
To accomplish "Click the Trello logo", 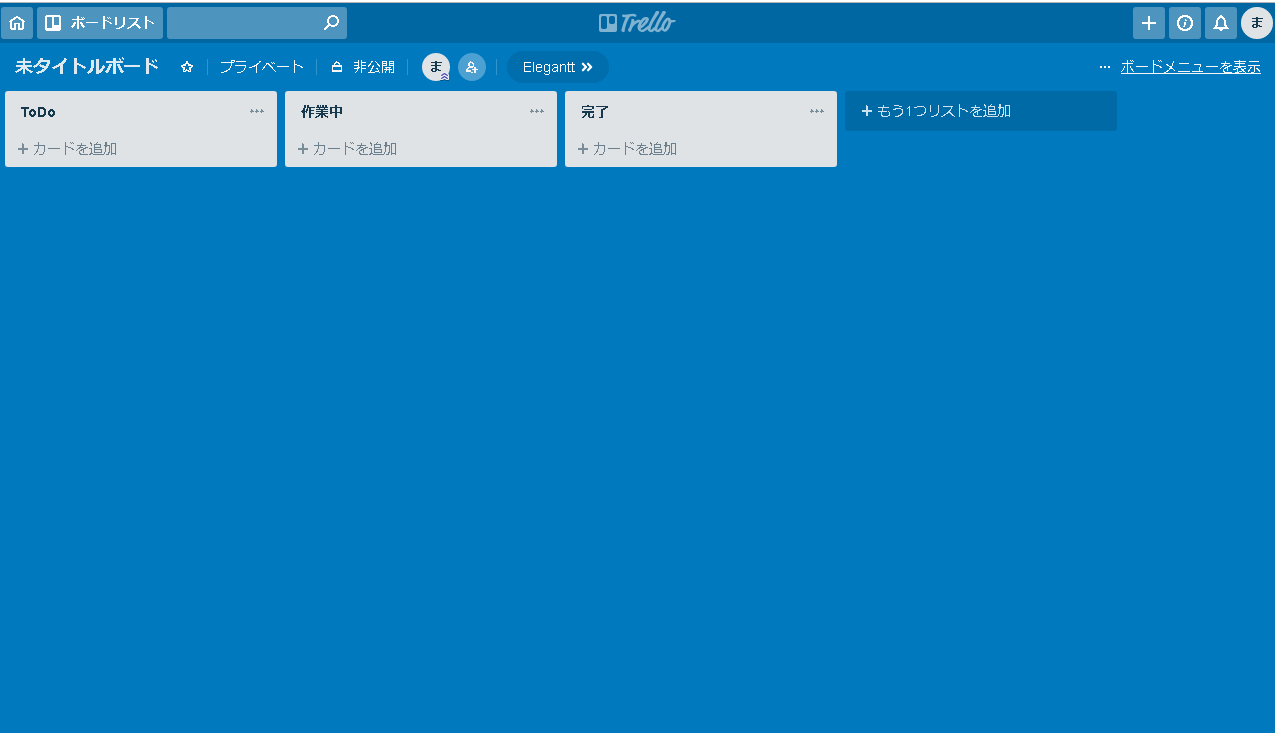I will point(637,23).
